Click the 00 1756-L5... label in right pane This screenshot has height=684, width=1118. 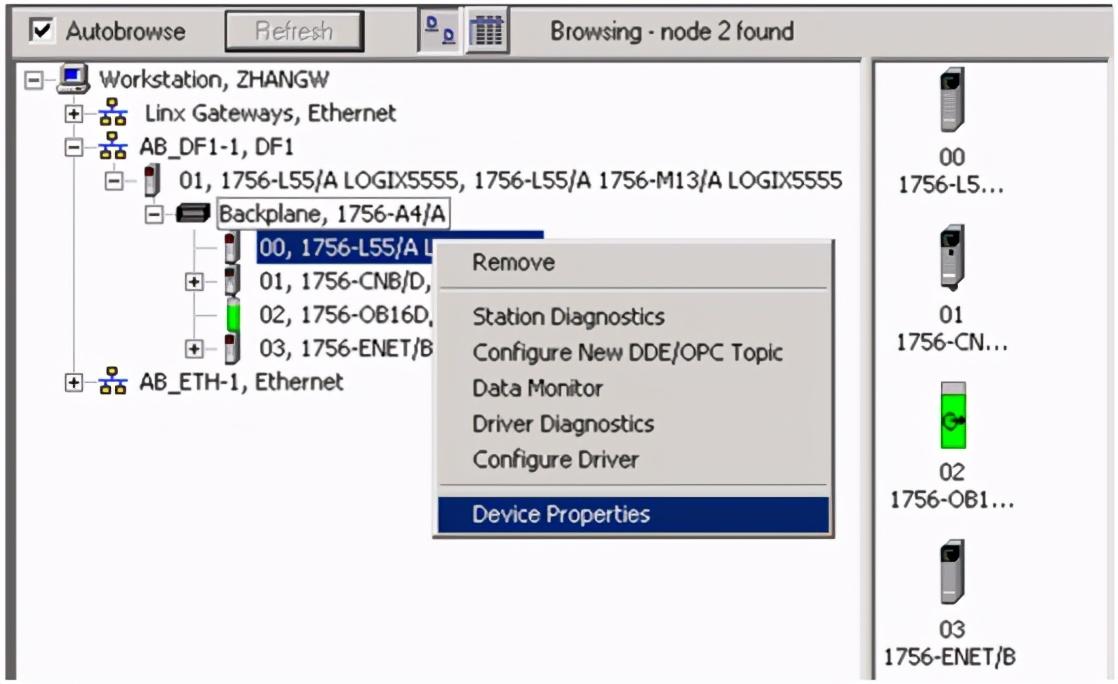[x=951, y=171]
